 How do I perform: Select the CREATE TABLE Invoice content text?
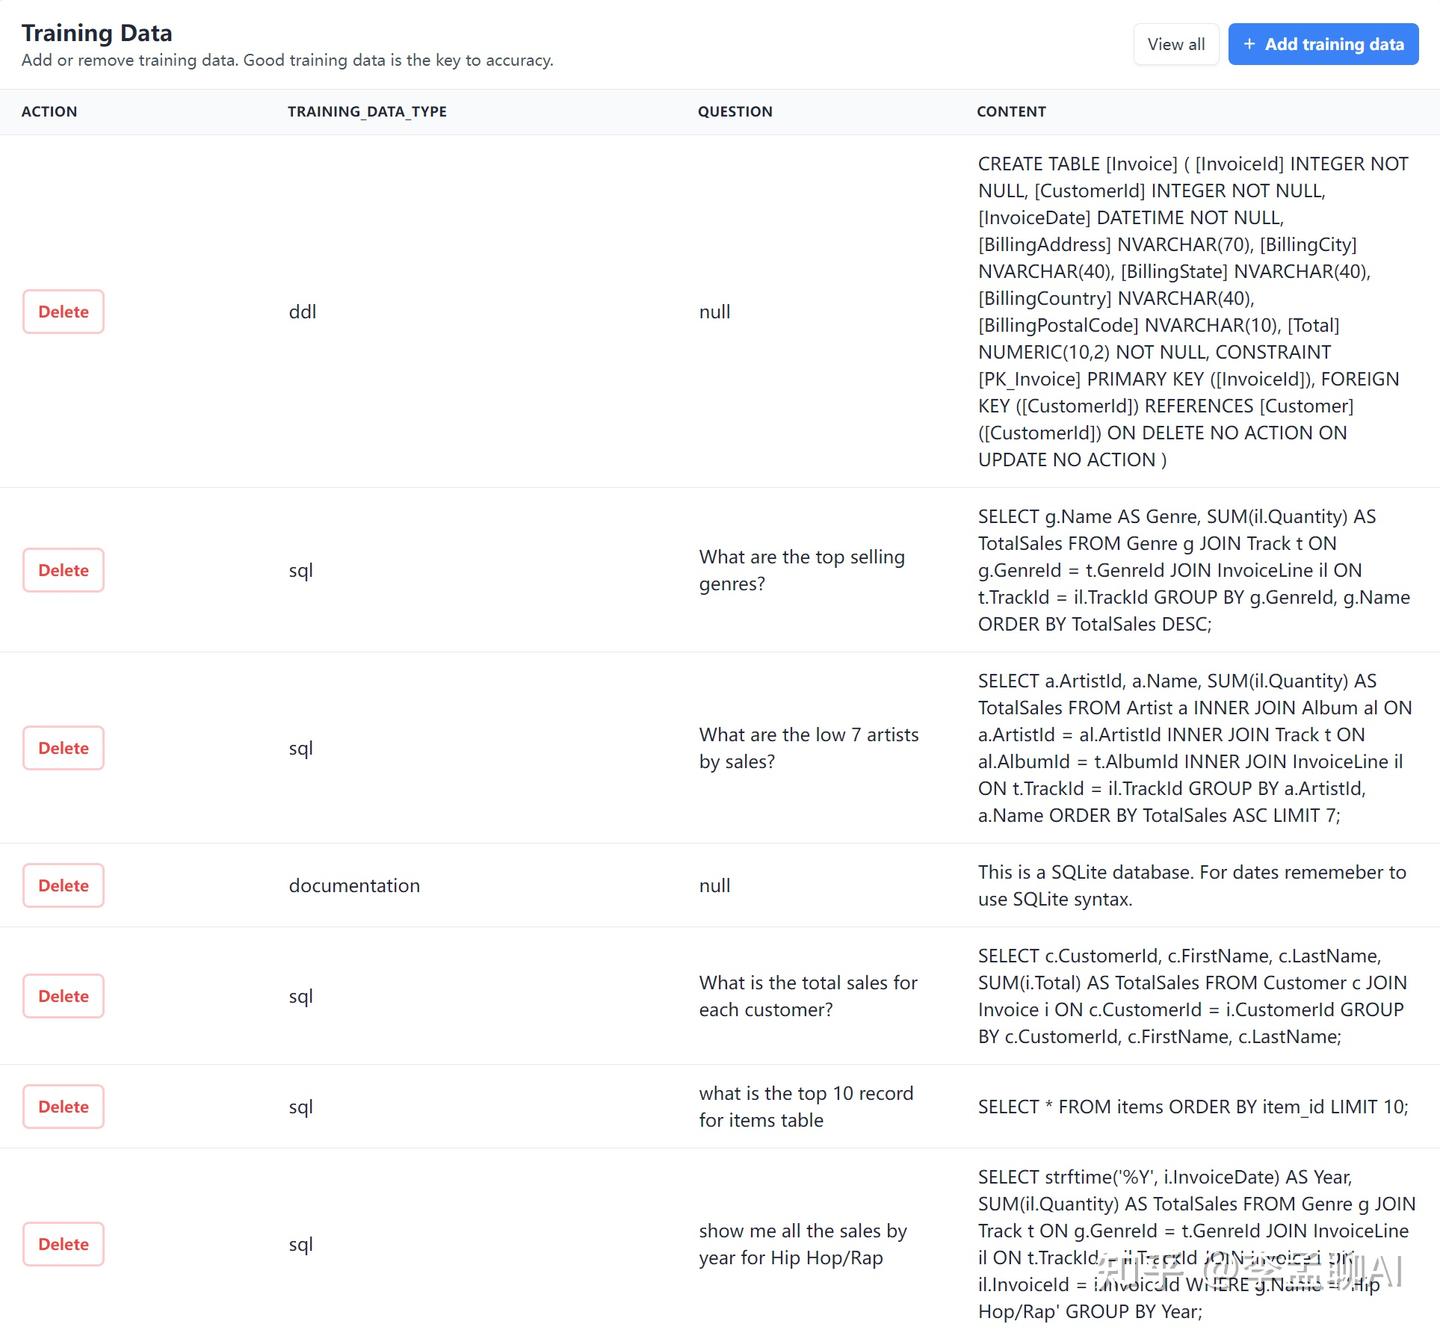[x=1193, y=312]
